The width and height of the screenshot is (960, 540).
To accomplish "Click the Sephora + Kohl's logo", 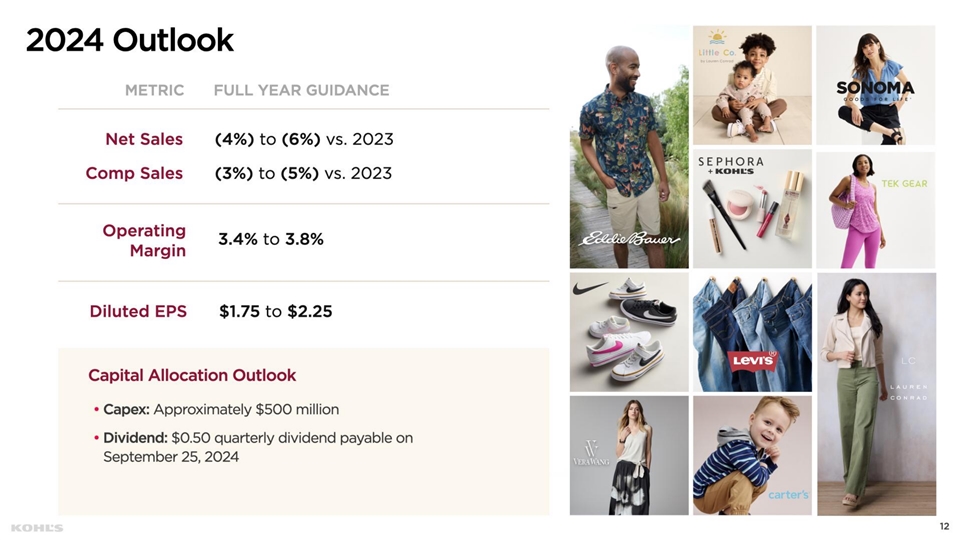I will pos(730,165).
